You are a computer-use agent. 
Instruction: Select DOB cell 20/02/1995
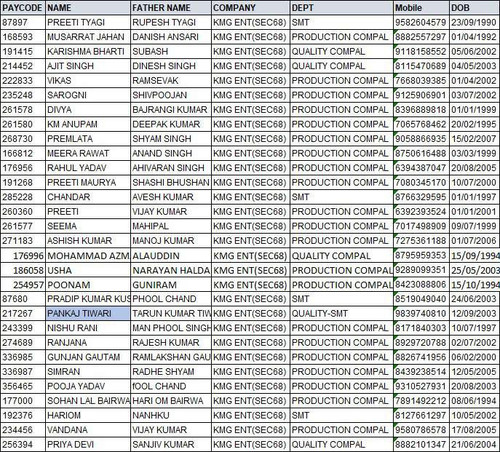475,124
